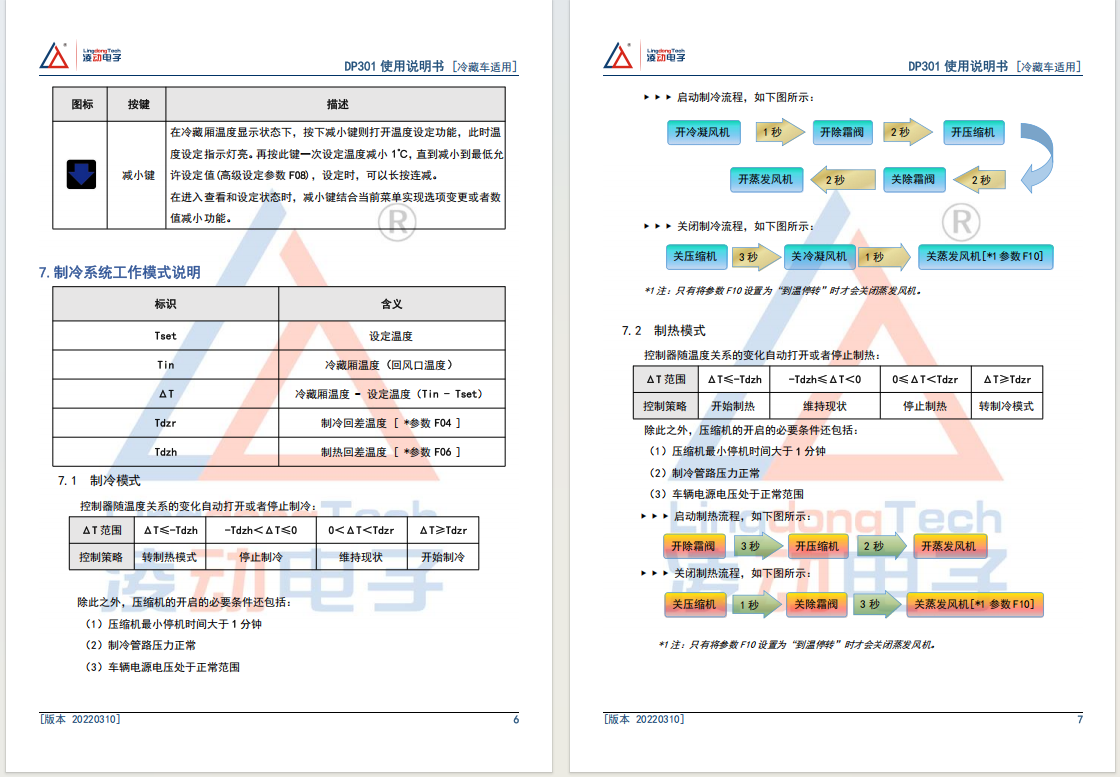
Task: Select the '转制冷模式' strategy cell
Action: 1006,406
